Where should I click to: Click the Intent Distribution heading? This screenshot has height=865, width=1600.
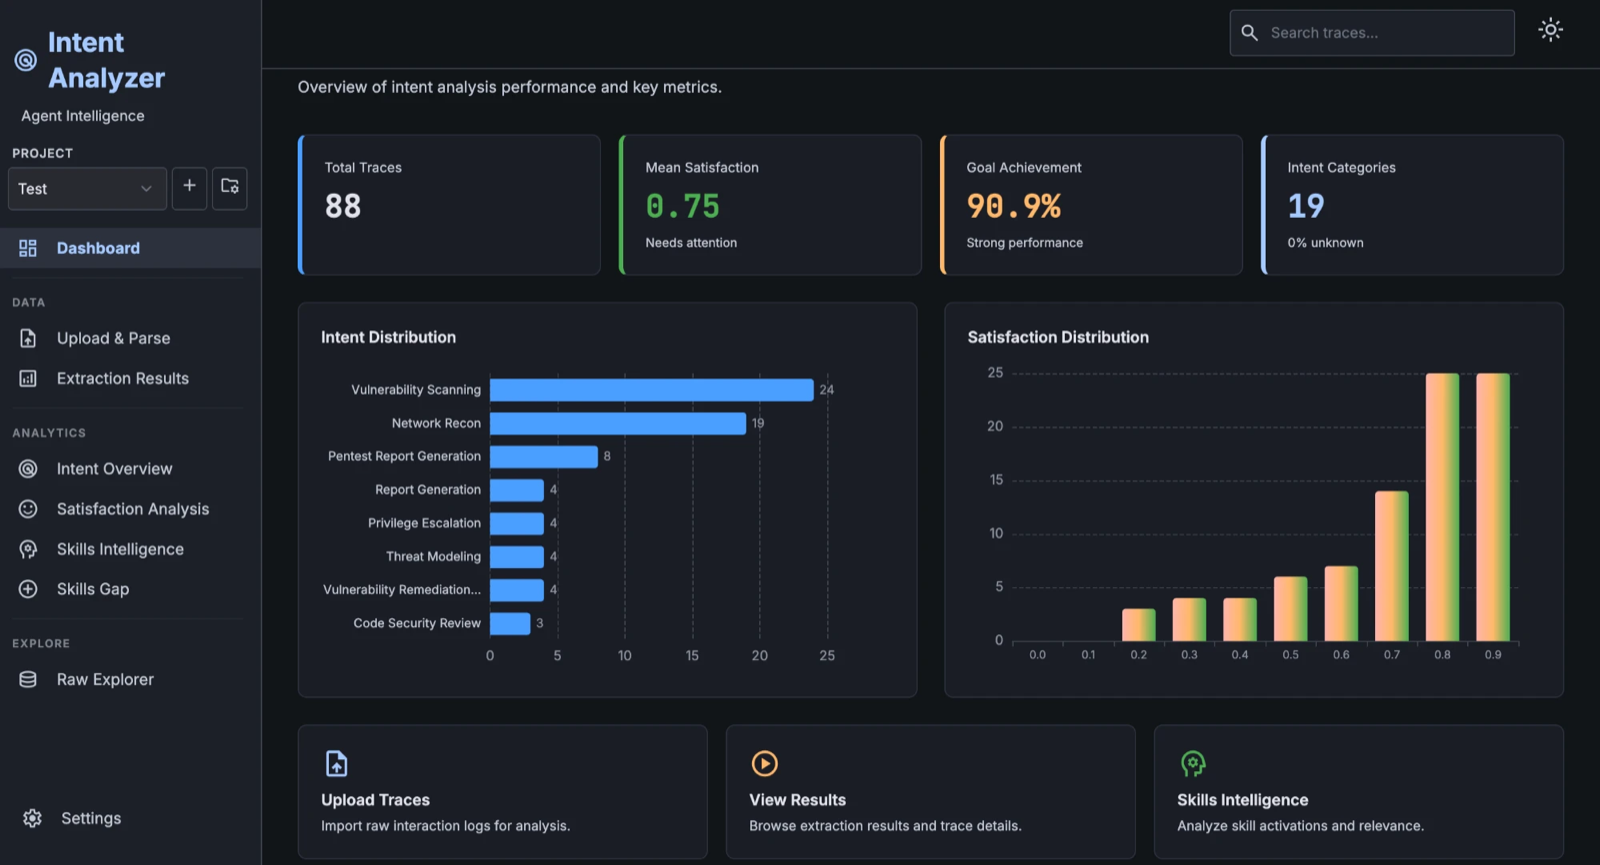click(x=388, y=337)
